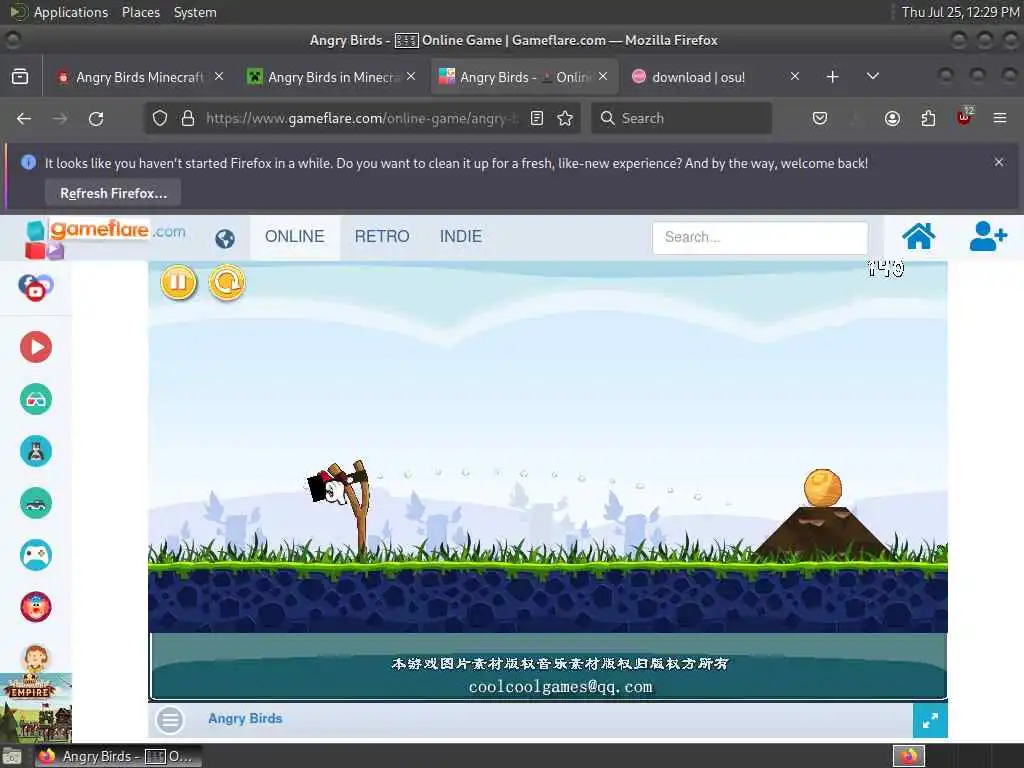The width and height of the screenshot is (1024, 768).
Task: Open the Firefox account icon
Action: click(892, 118)
